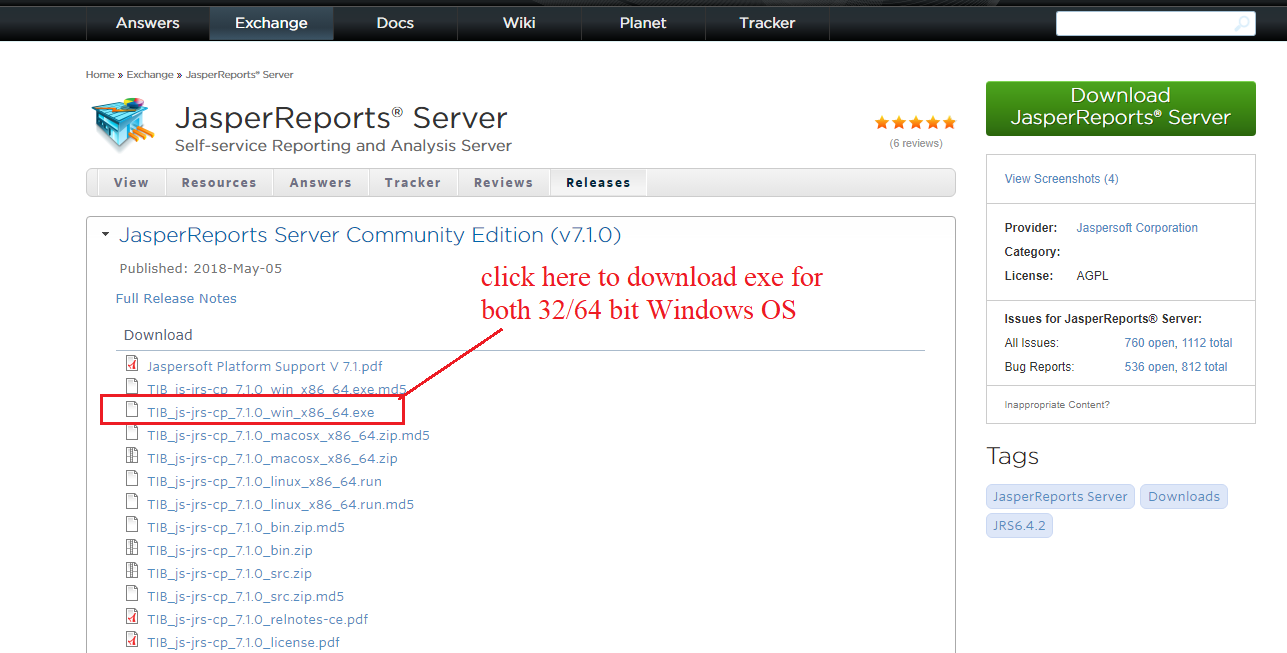Open the Answers menu item
The height and width of the screenshot is (653, 1287).
click(x=148, y=23)
